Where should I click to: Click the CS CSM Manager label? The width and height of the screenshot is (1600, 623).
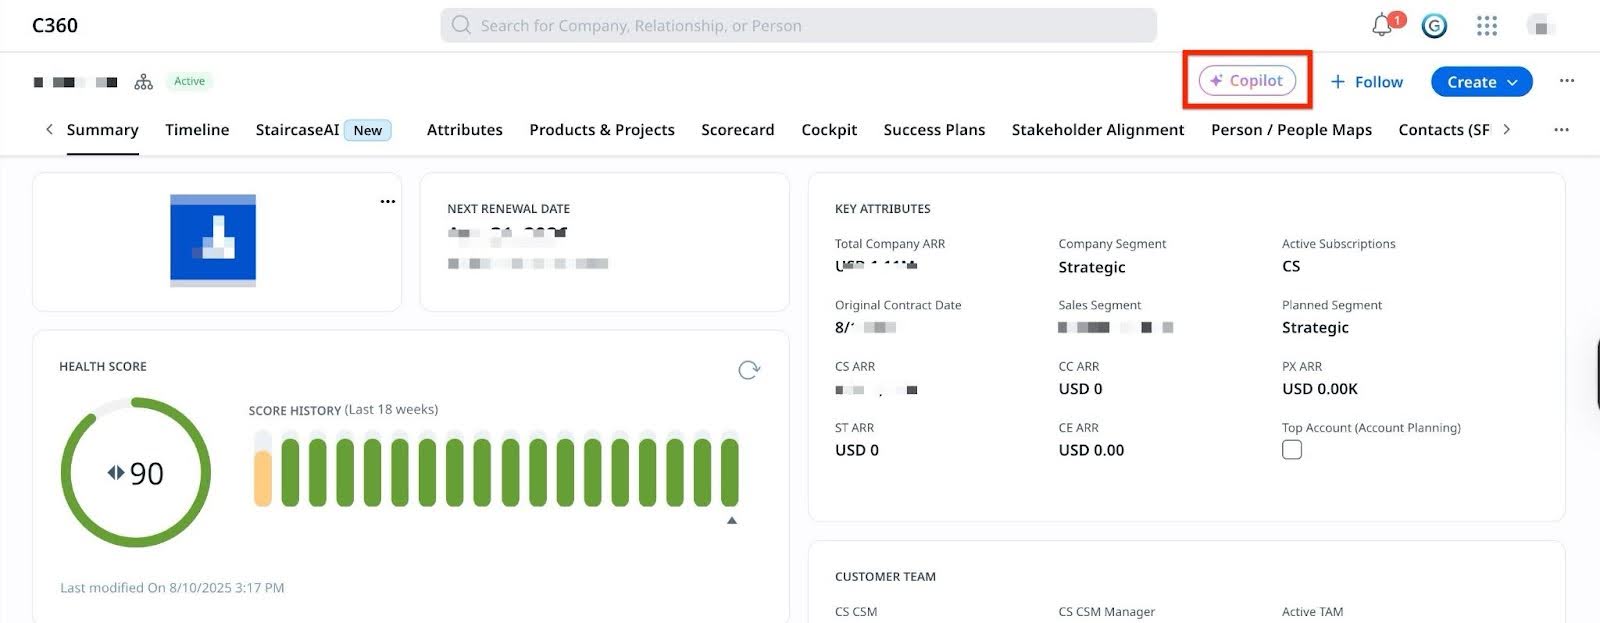coord(1106,612)
